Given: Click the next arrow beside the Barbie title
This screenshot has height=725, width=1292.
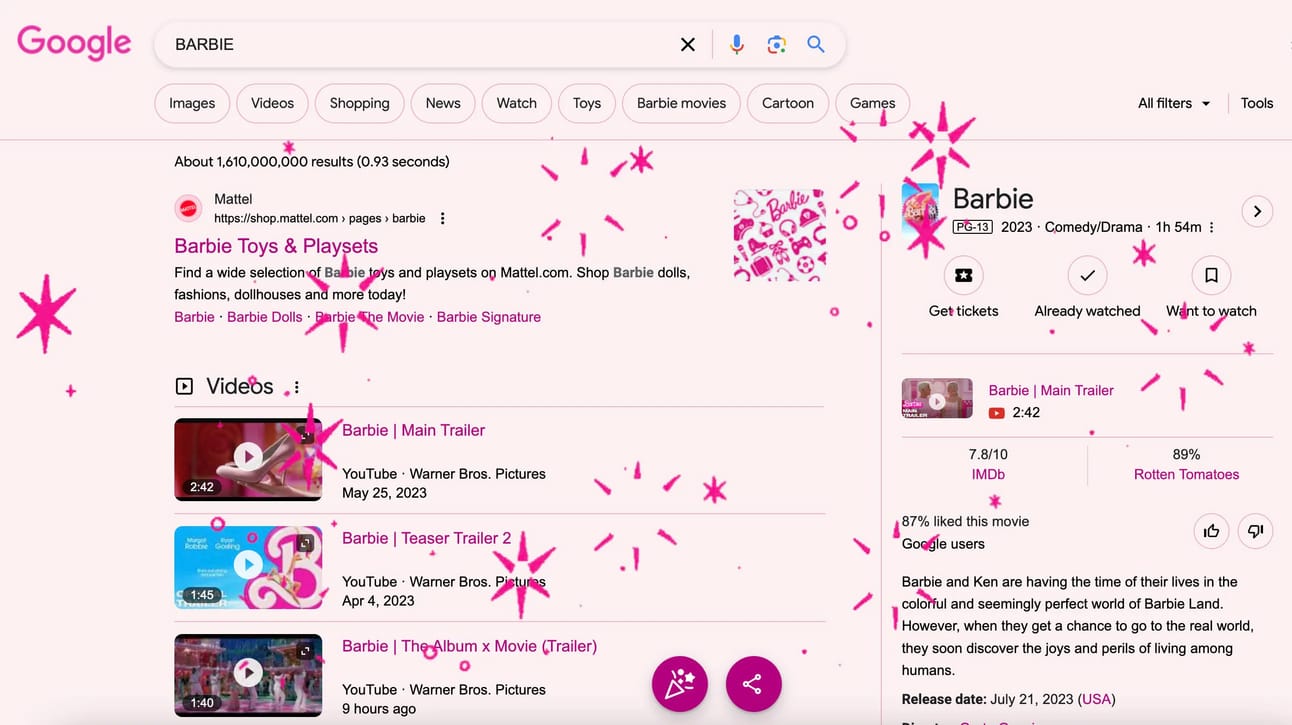Looking at the screenshot, I should pyautogui.click(x=1257, y=211).
